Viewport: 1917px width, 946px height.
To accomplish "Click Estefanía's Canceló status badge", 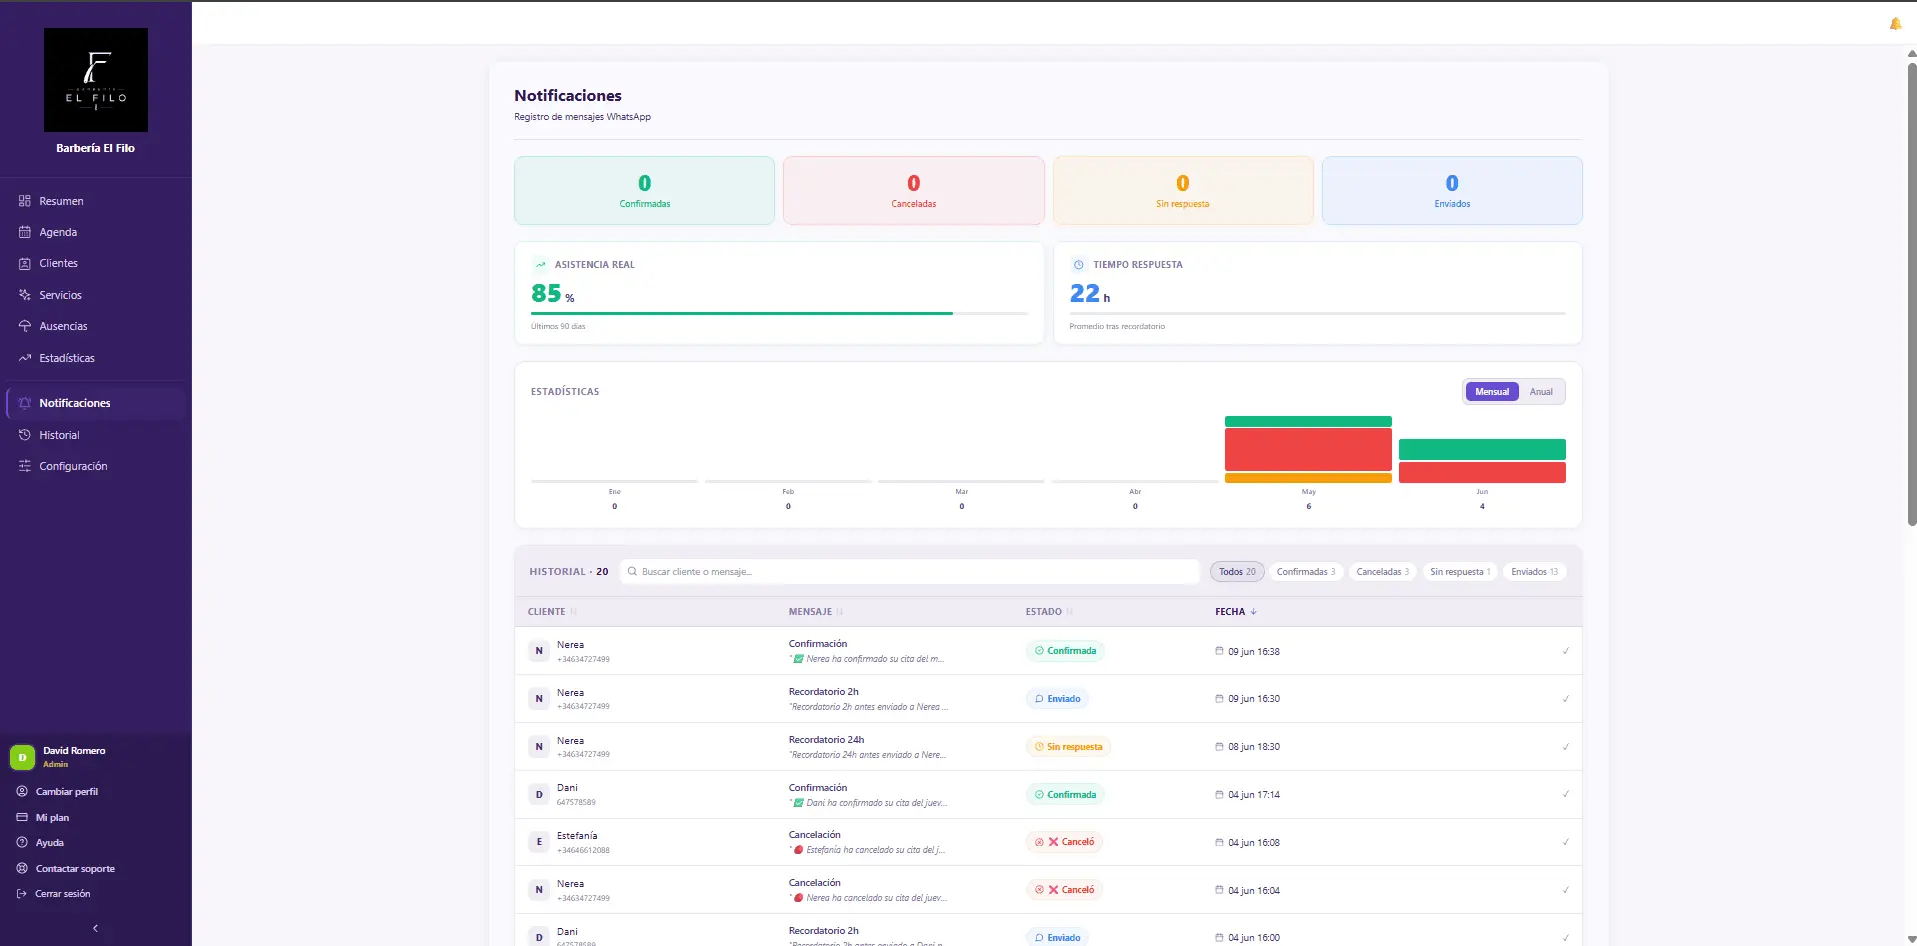I will (1064, 842).
